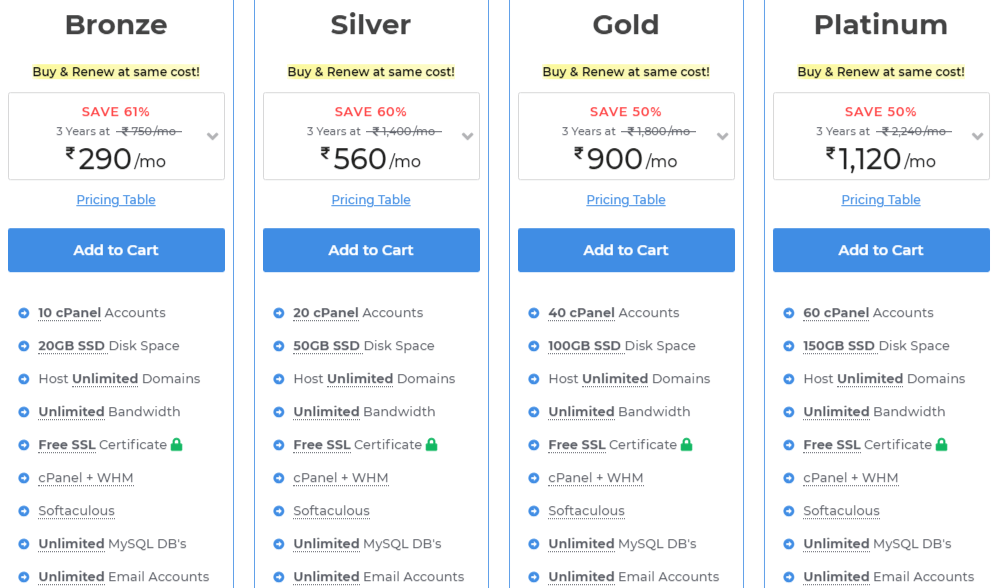Add the Bronze plan to cart
The height and width of the screenshot is (588, 996).
coord(116,250)
